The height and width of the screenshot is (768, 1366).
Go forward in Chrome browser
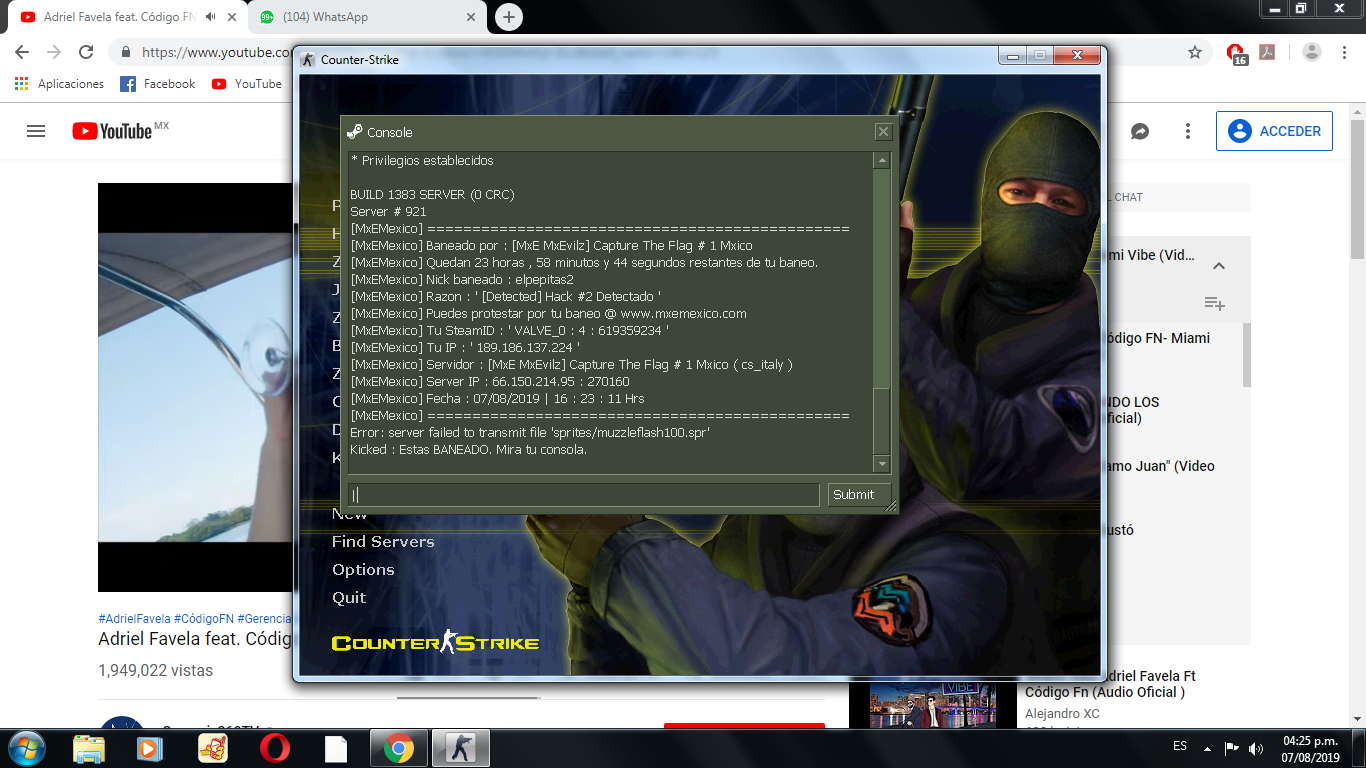[x=54, y=52]
